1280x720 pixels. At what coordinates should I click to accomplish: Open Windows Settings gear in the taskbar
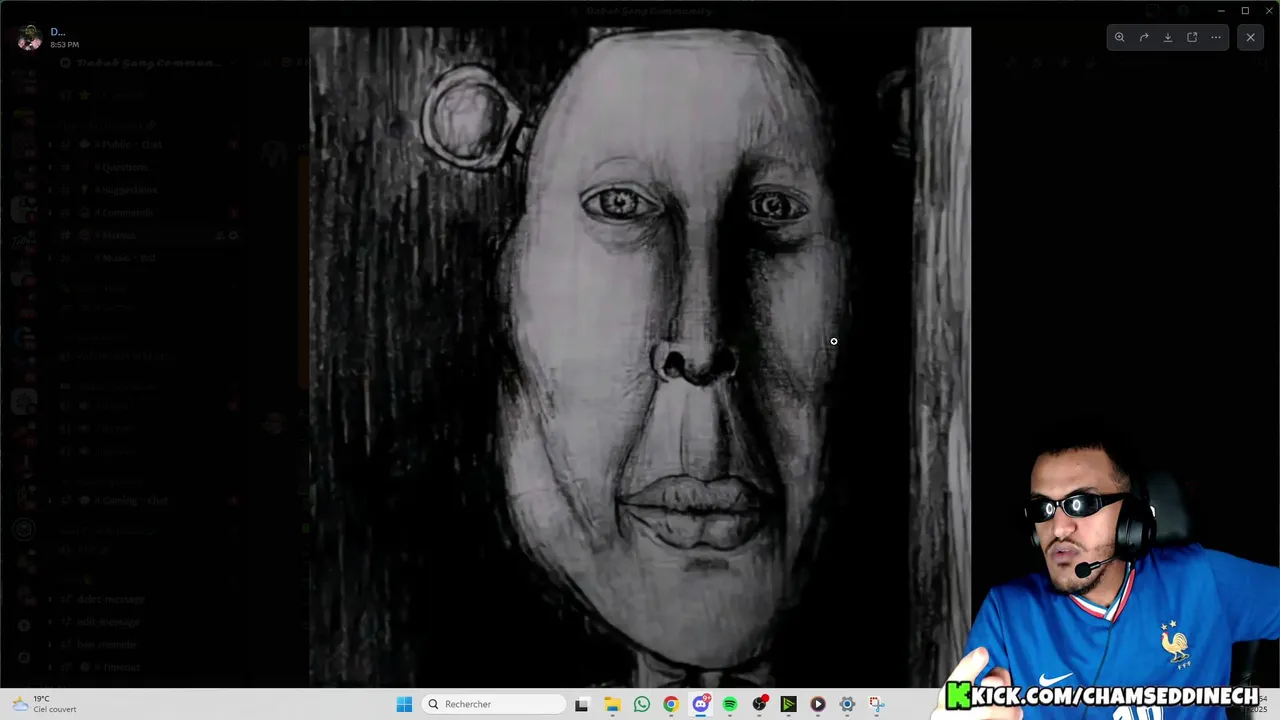(x=847, y=704)
